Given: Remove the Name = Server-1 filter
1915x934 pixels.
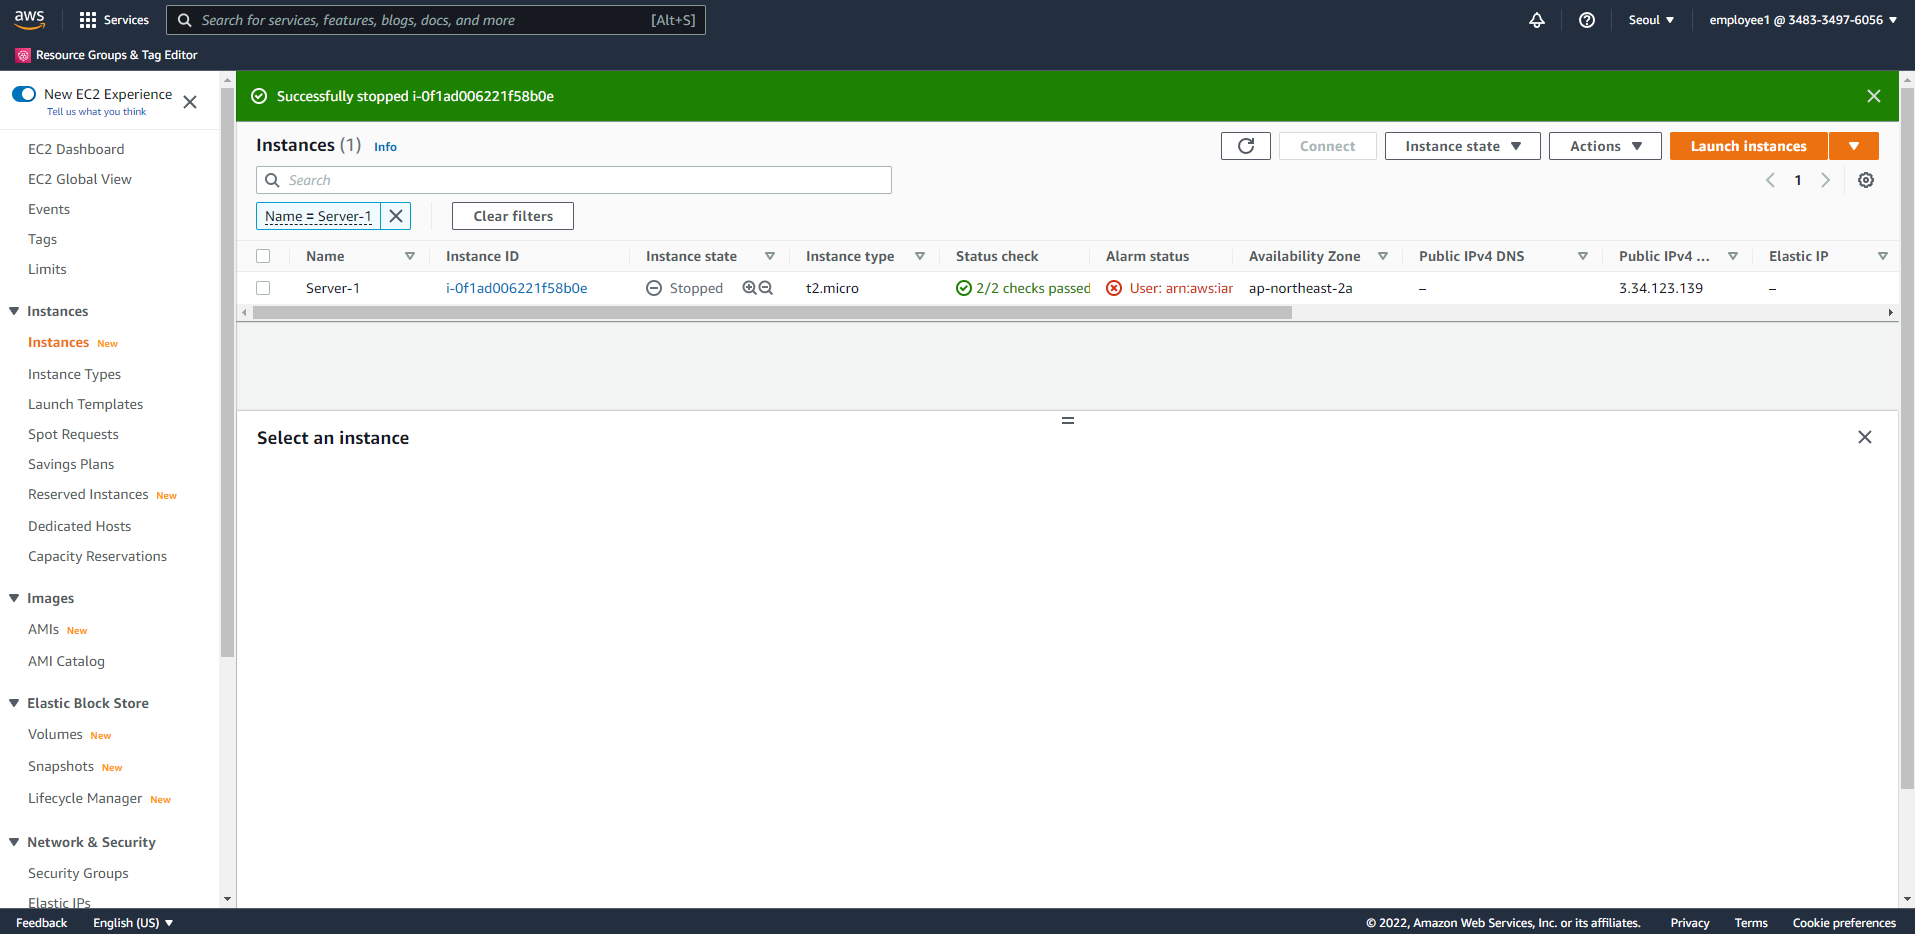Looking at the screenshot, I should [396, 216].
